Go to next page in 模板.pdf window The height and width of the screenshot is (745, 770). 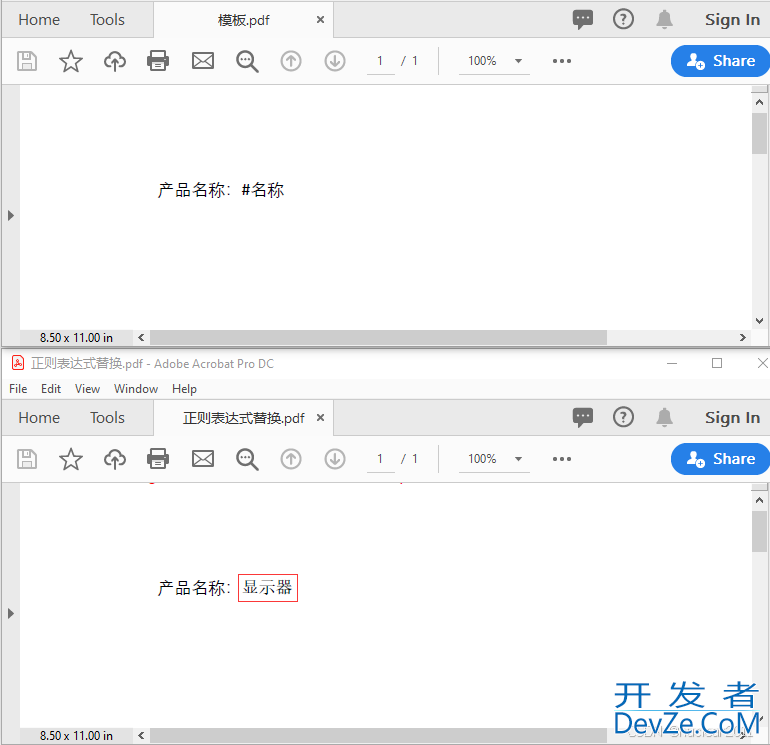[335, 61]
